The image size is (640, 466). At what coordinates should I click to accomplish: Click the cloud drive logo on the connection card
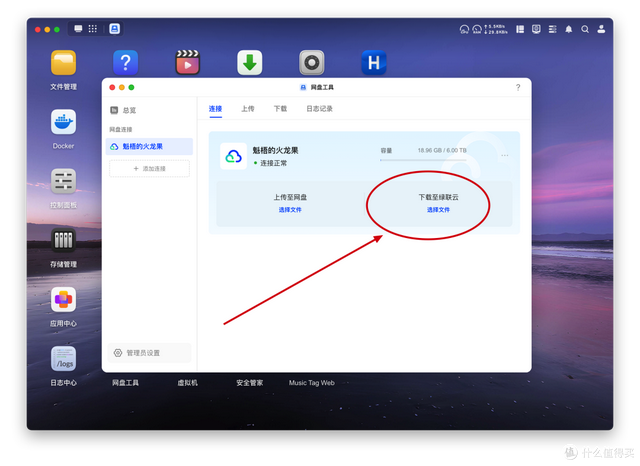(x=233, y=156)
